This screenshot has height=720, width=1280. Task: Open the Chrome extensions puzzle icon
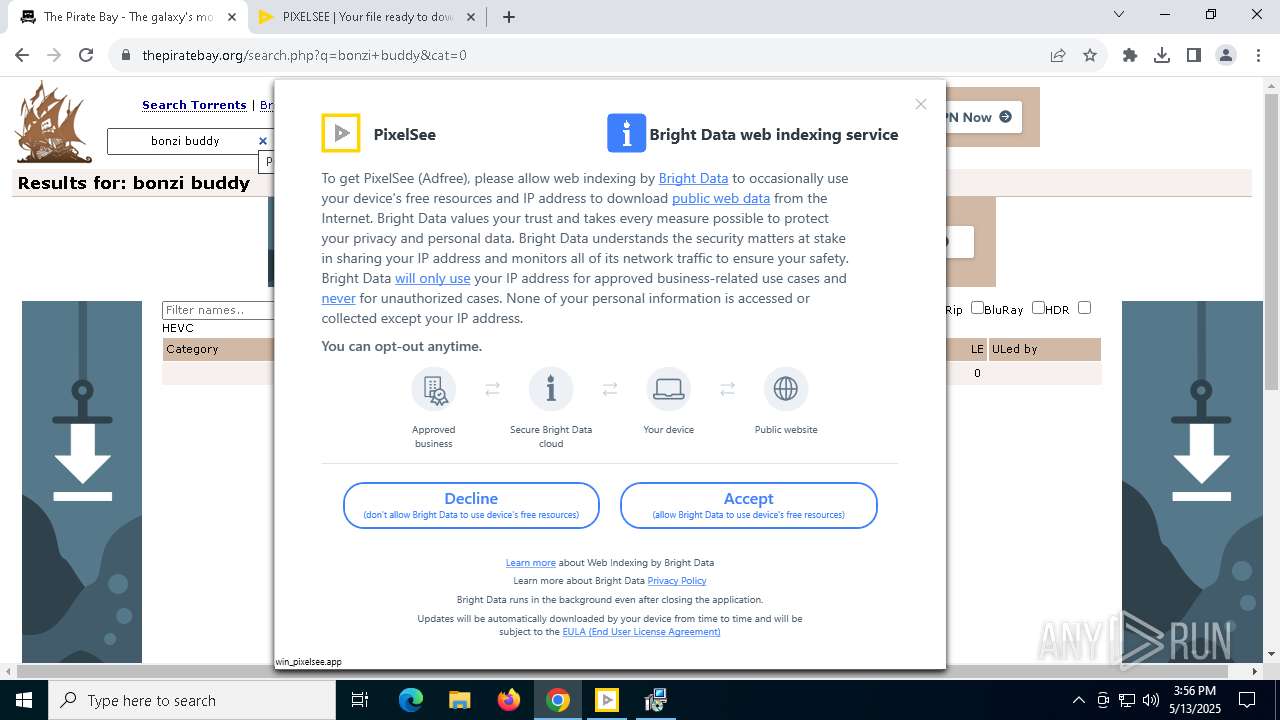[1130, 56]
